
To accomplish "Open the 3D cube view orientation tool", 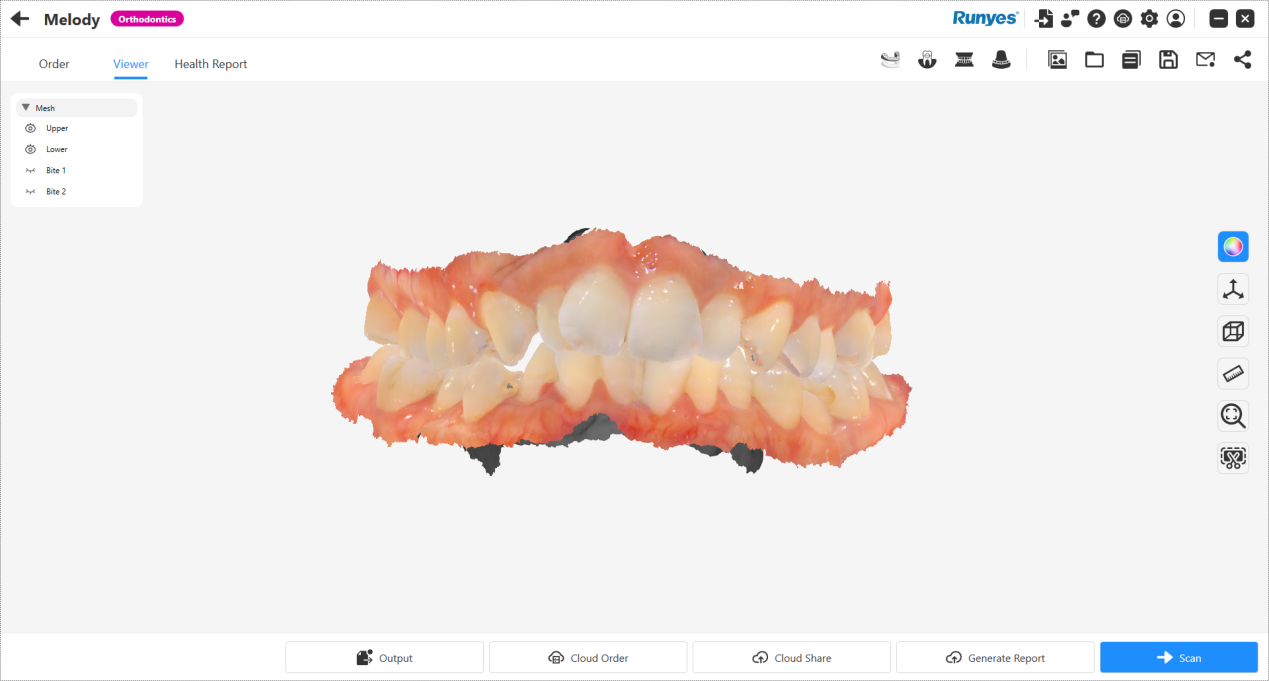I will (x=1233, y=331).
